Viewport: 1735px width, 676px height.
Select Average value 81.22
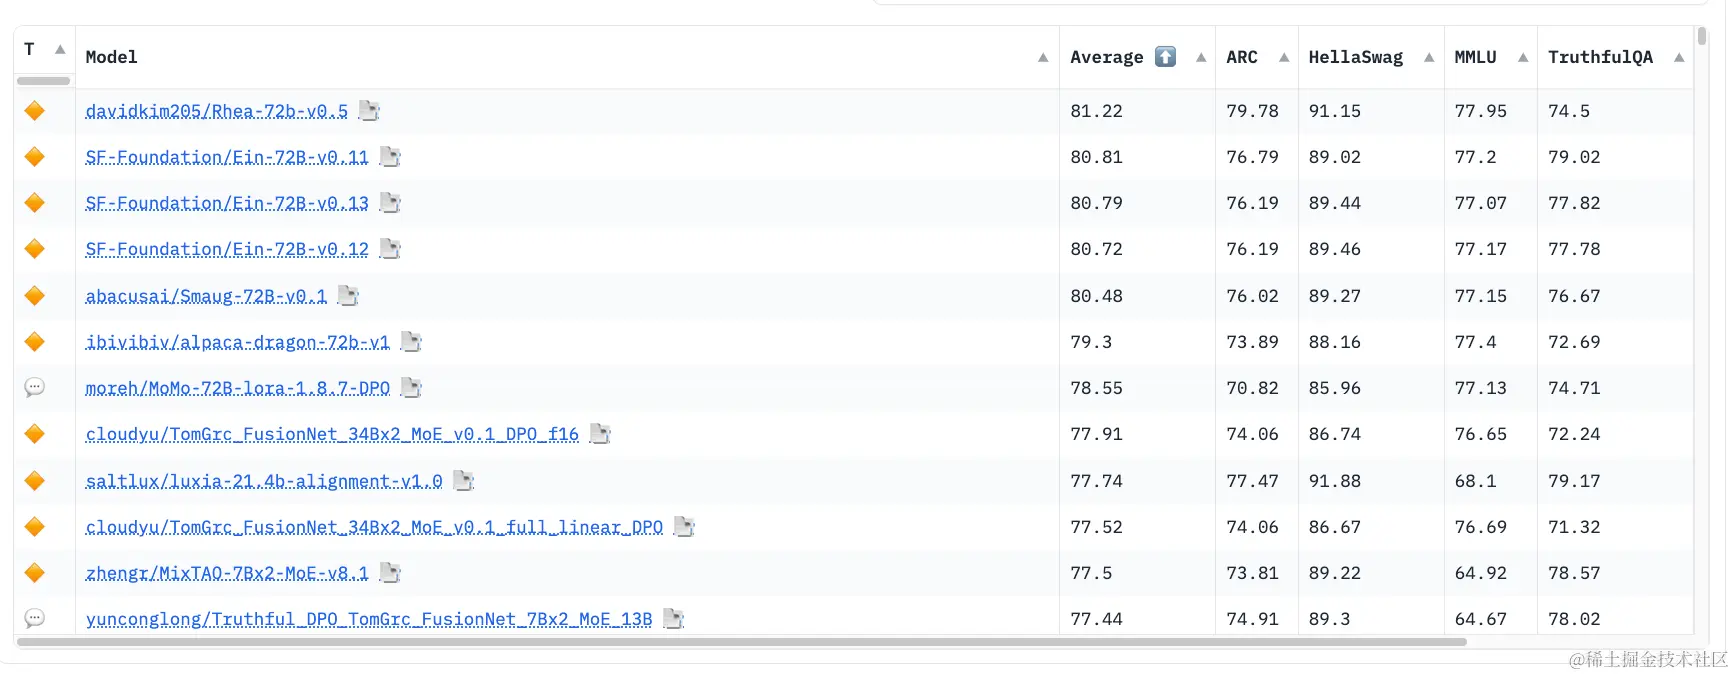tap(1096, 111)
